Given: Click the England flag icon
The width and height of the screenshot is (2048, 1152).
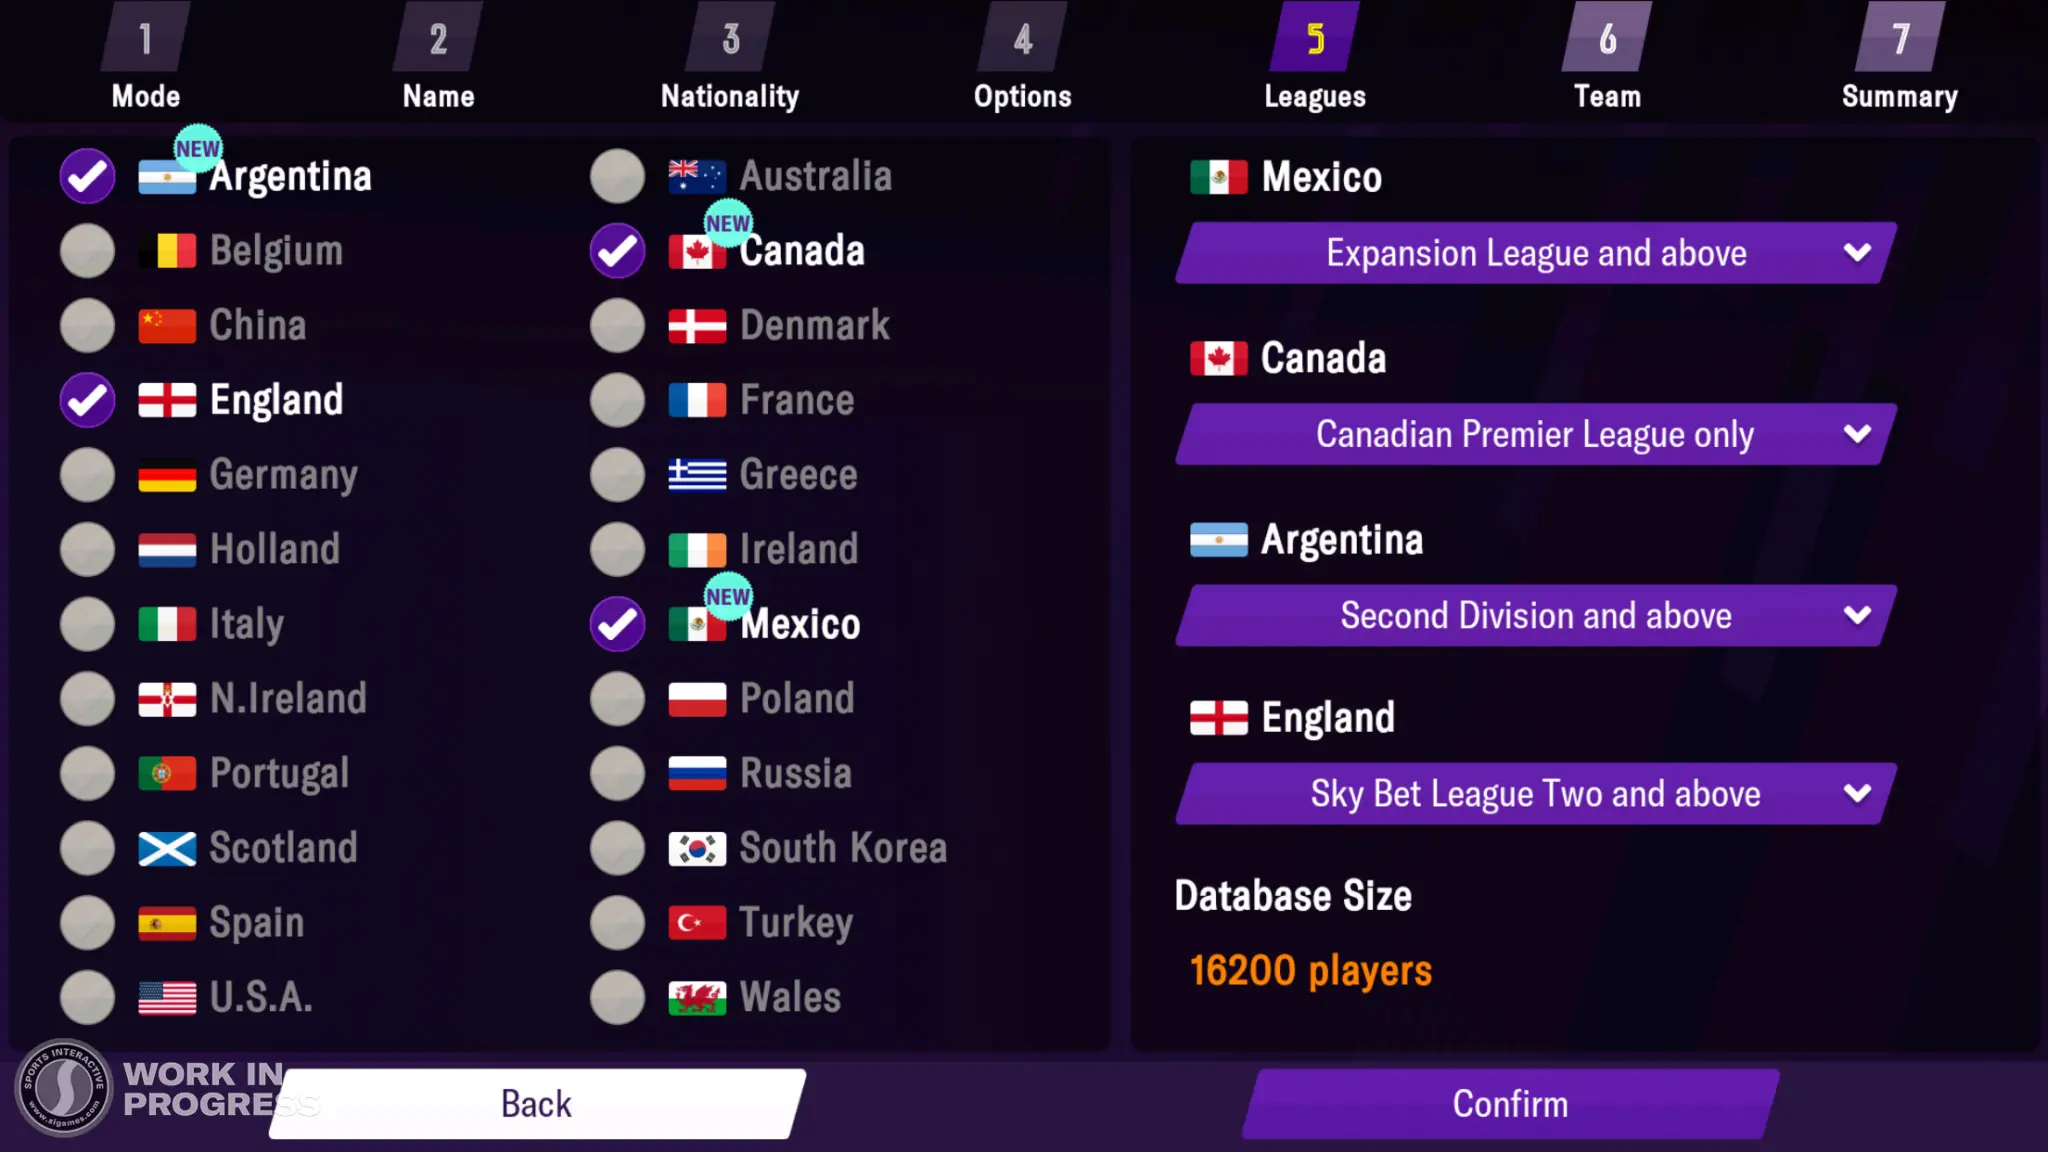Looking at the screenshot, I should click(165, 399).
